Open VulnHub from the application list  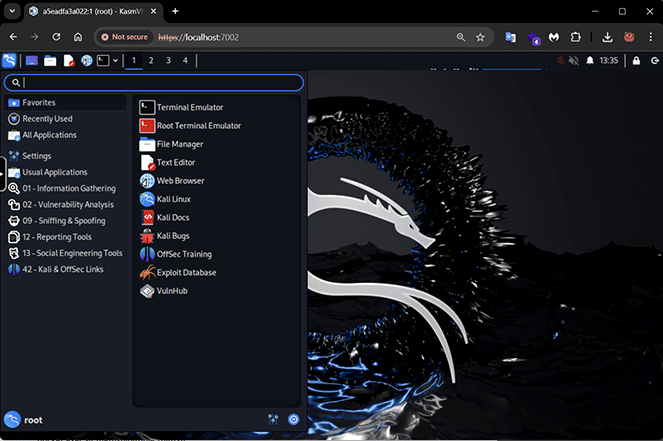[172, 291]
